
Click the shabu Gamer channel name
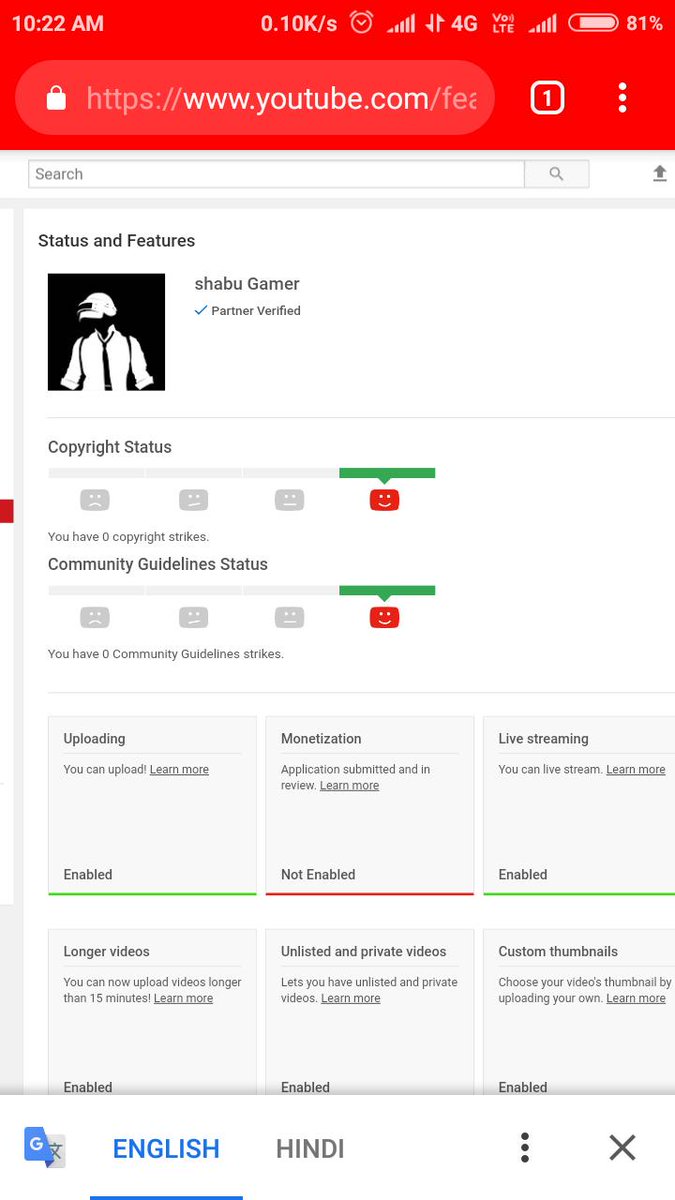click(247, 284)
